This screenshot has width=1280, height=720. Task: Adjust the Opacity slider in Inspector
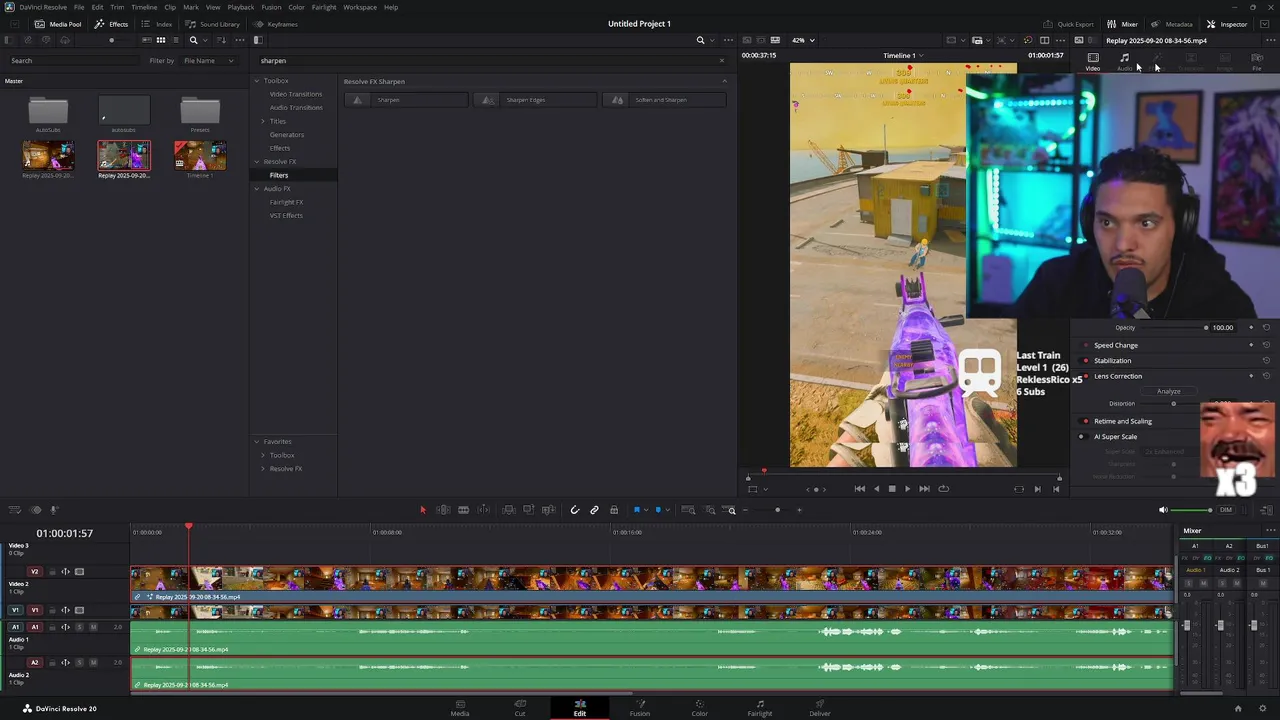click(1176, 328)
